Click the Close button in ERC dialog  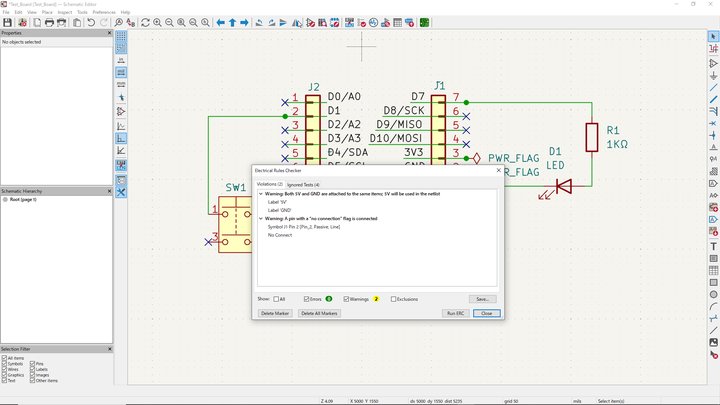click(486, 313)
